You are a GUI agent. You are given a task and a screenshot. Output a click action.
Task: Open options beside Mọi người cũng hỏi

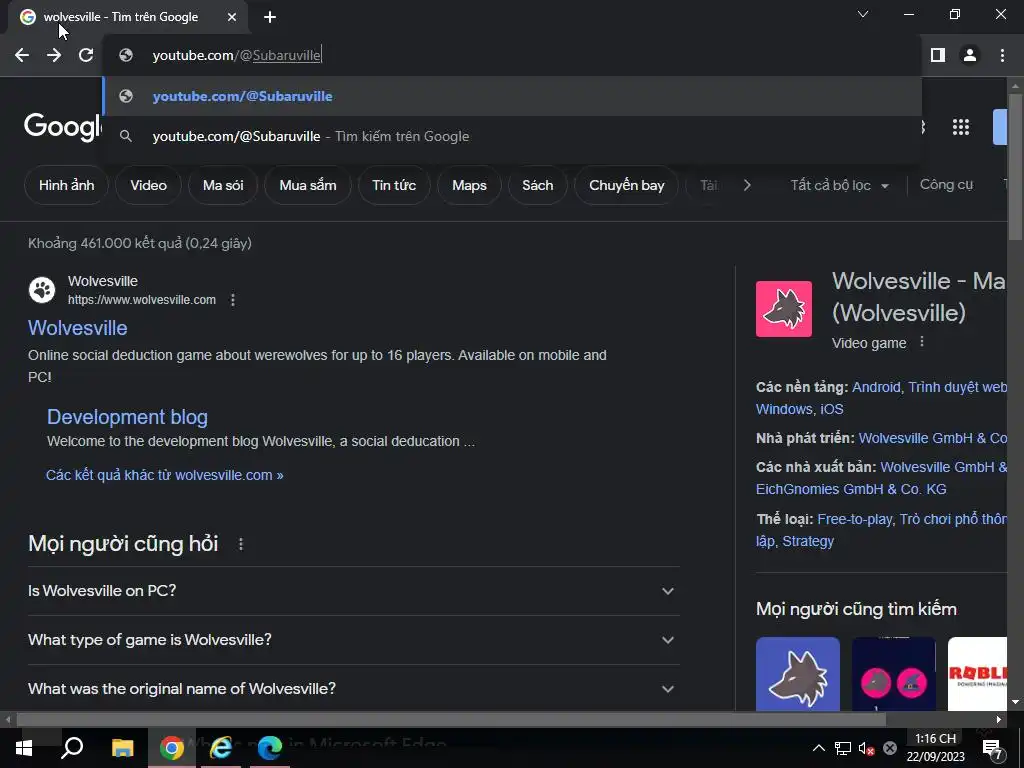tap(241, 544)
